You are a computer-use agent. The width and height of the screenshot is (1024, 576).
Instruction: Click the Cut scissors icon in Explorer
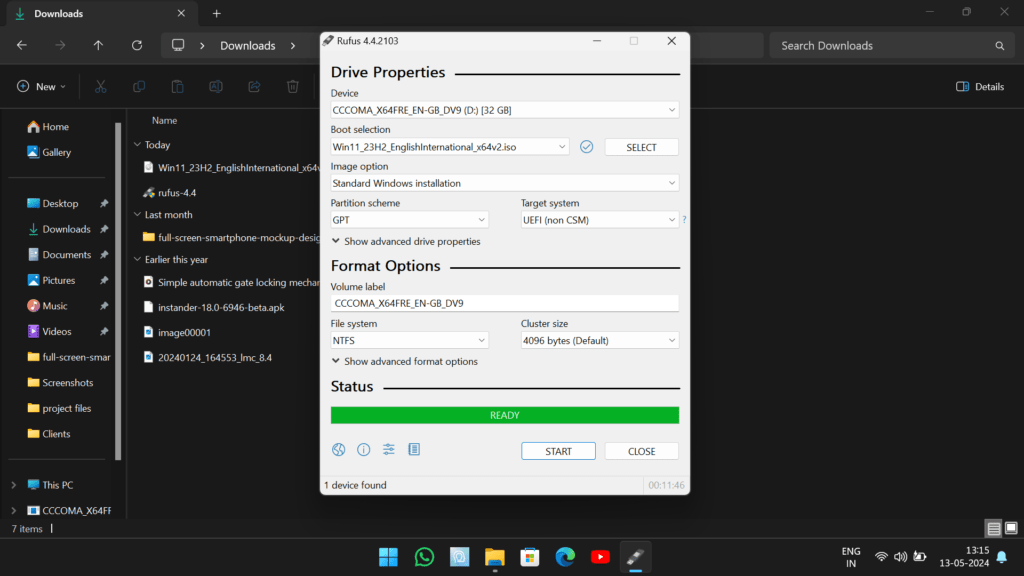pos(101,86)
